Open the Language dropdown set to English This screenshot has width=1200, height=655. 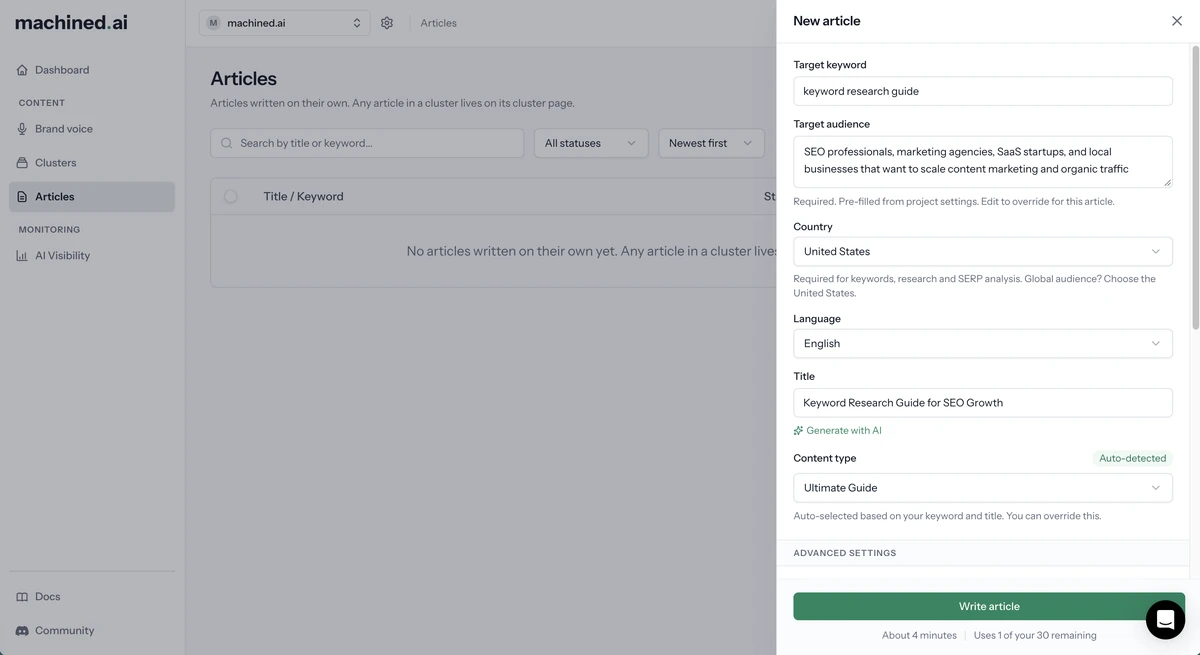983,344
